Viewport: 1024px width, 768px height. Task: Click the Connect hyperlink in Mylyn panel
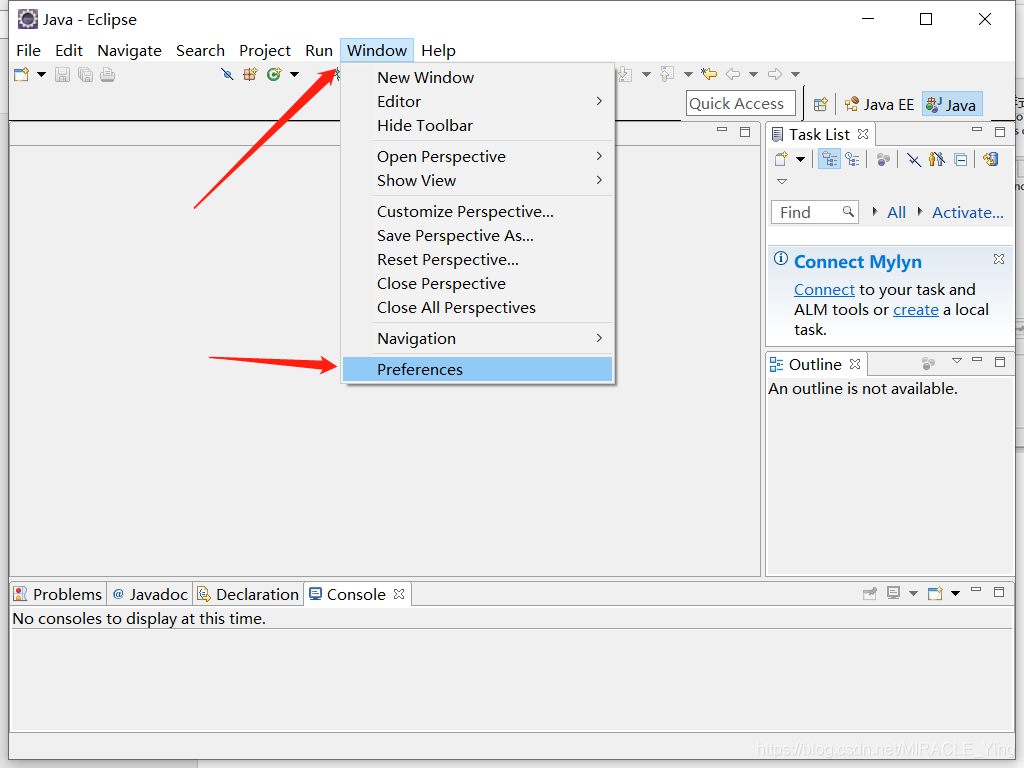point(824,289)
